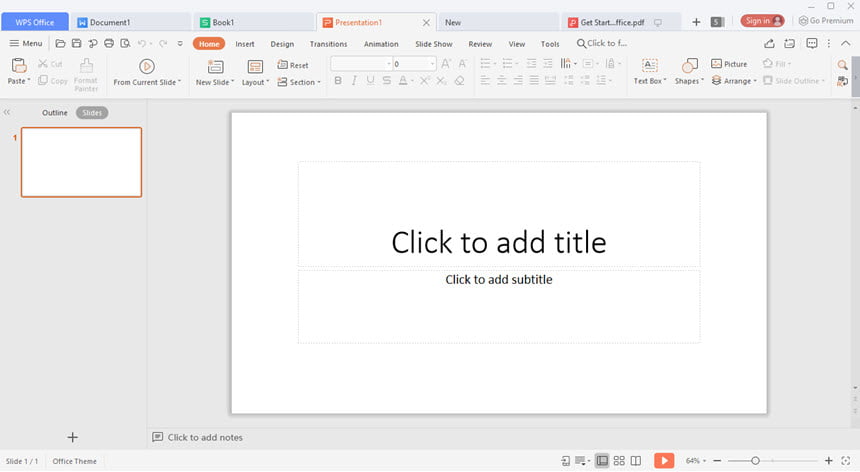Click the Increase Font Size icon
This screenshot has width=860, height=472.
pyautogui.click(x=446, y=64)
